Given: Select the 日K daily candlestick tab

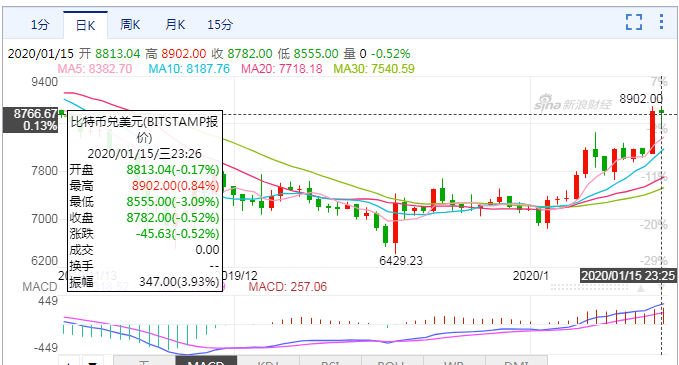Looking at the screenshot, I should pos(85,25).
